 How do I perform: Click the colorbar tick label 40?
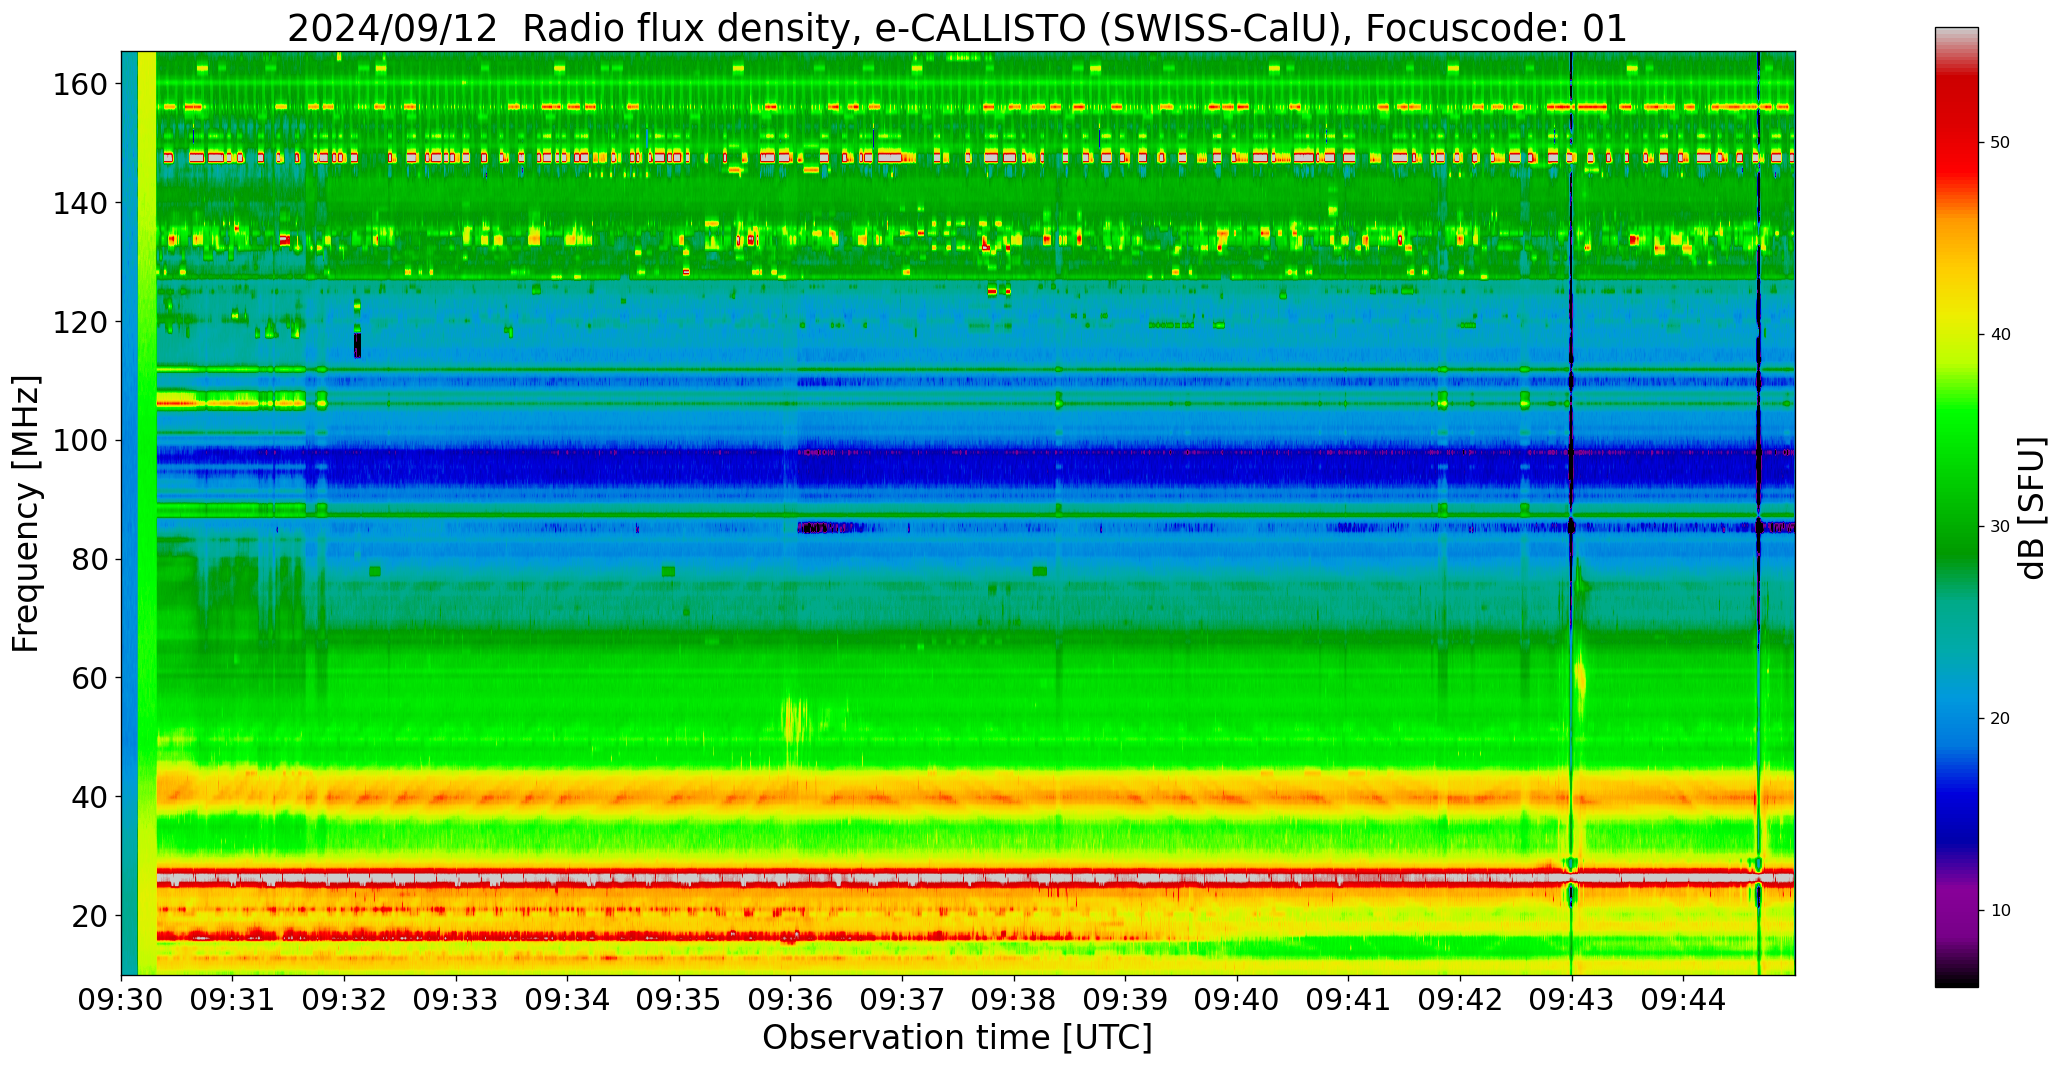click(x=2000, y=335)
